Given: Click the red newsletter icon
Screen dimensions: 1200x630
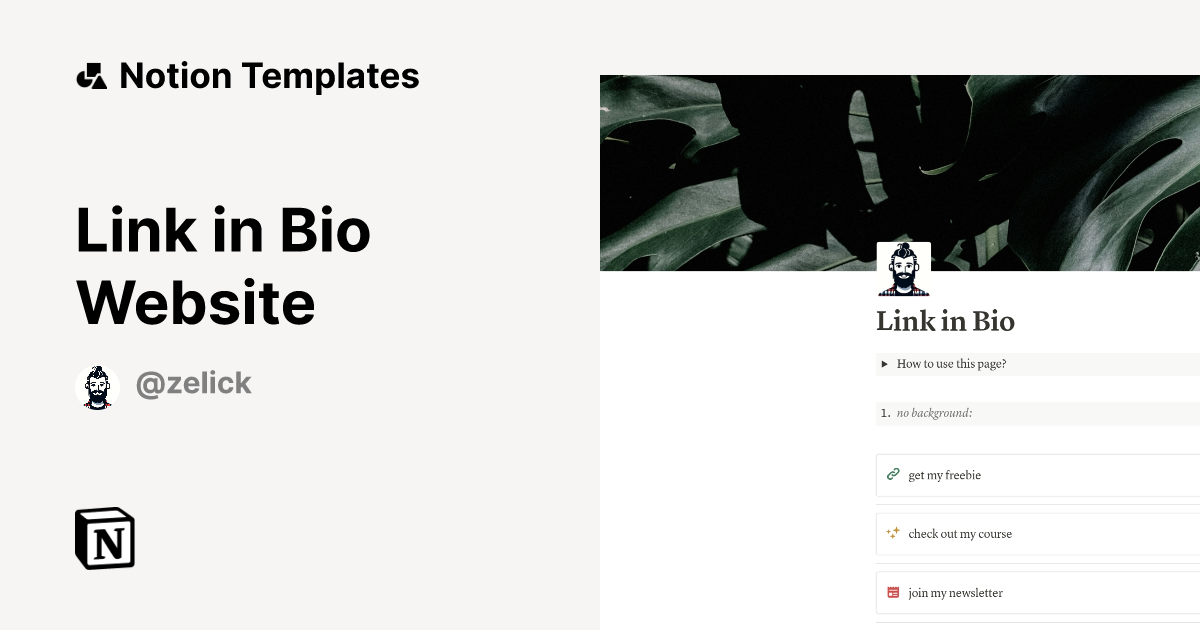Looking at the screenshot, I should [x=893, y=593].
